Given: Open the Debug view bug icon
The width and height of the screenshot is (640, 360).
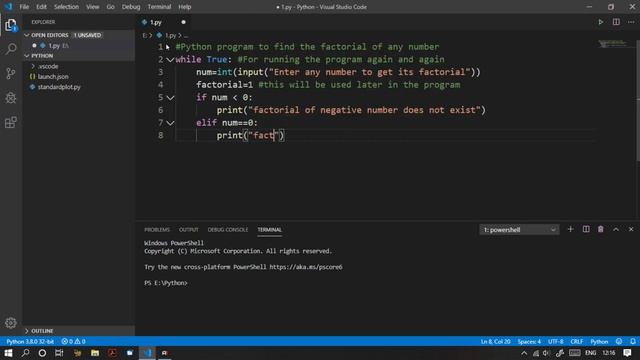Looking at the screenshot, I should pyautogui.click(x=11, y=98).
